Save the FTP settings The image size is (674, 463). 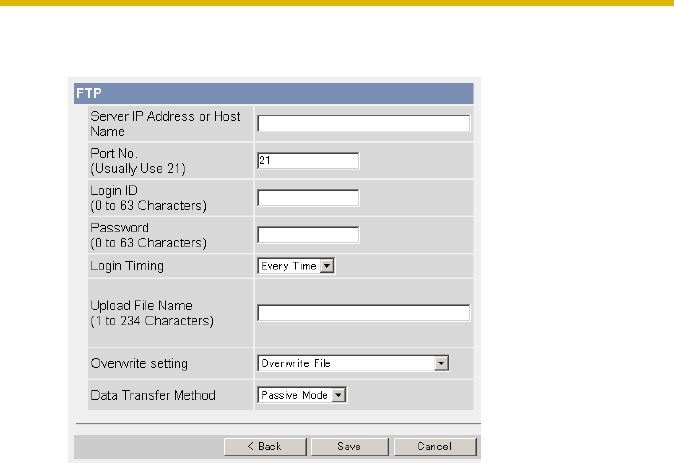348,446
